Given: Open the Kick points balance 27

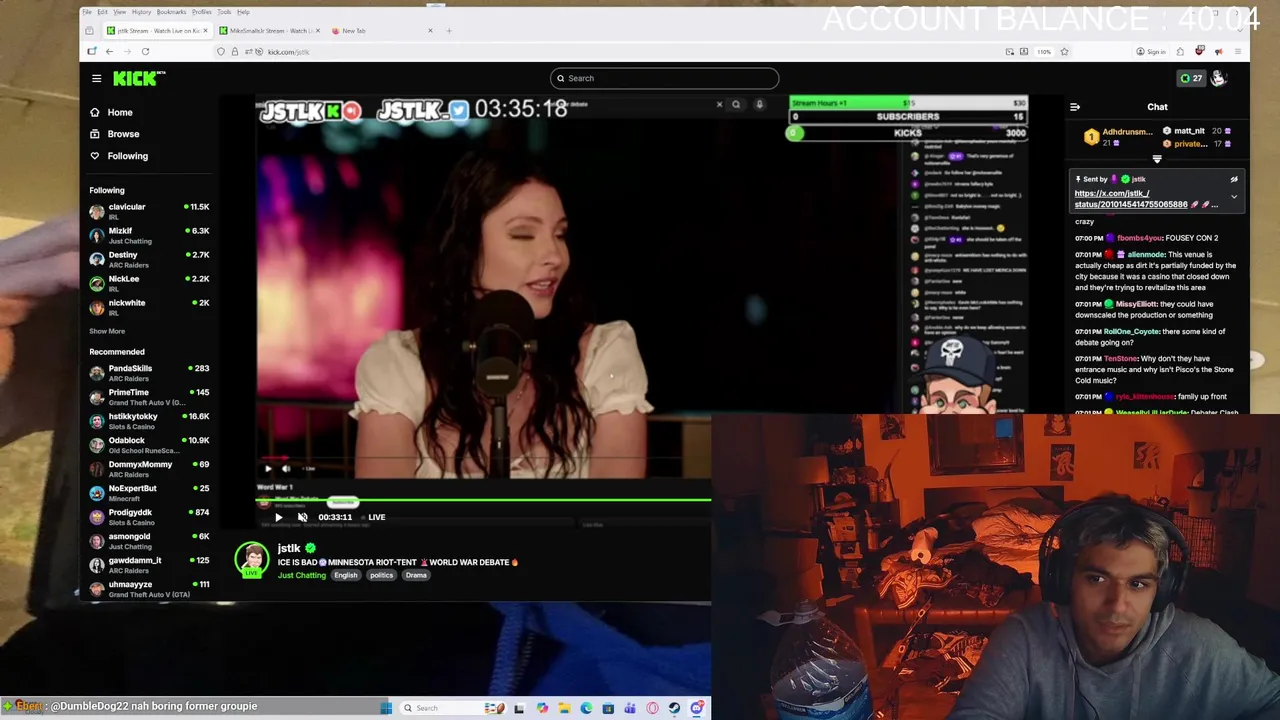Looking at the screenshot, I should pyautogui.click(x=1191, y=78).
